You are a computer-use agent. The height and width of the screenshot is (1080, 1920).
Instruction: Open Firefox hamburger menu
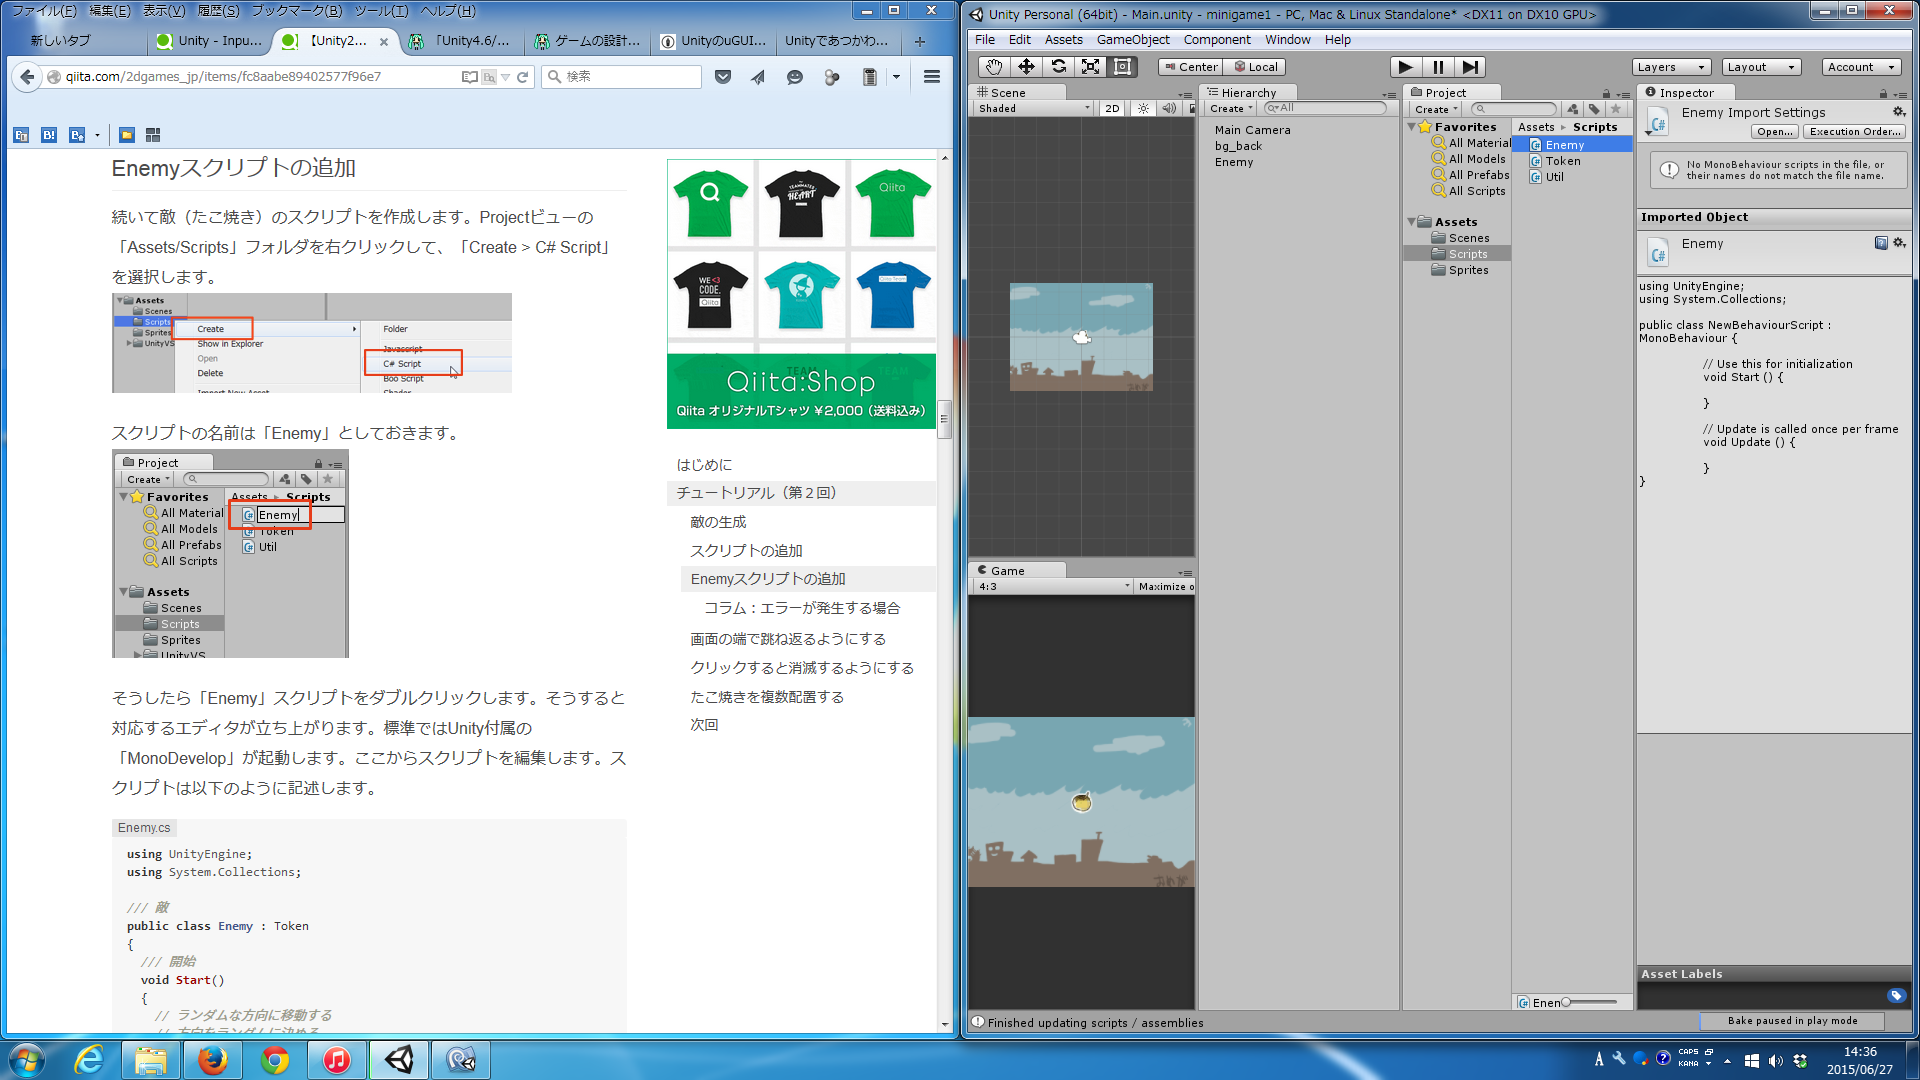[932, 77]
